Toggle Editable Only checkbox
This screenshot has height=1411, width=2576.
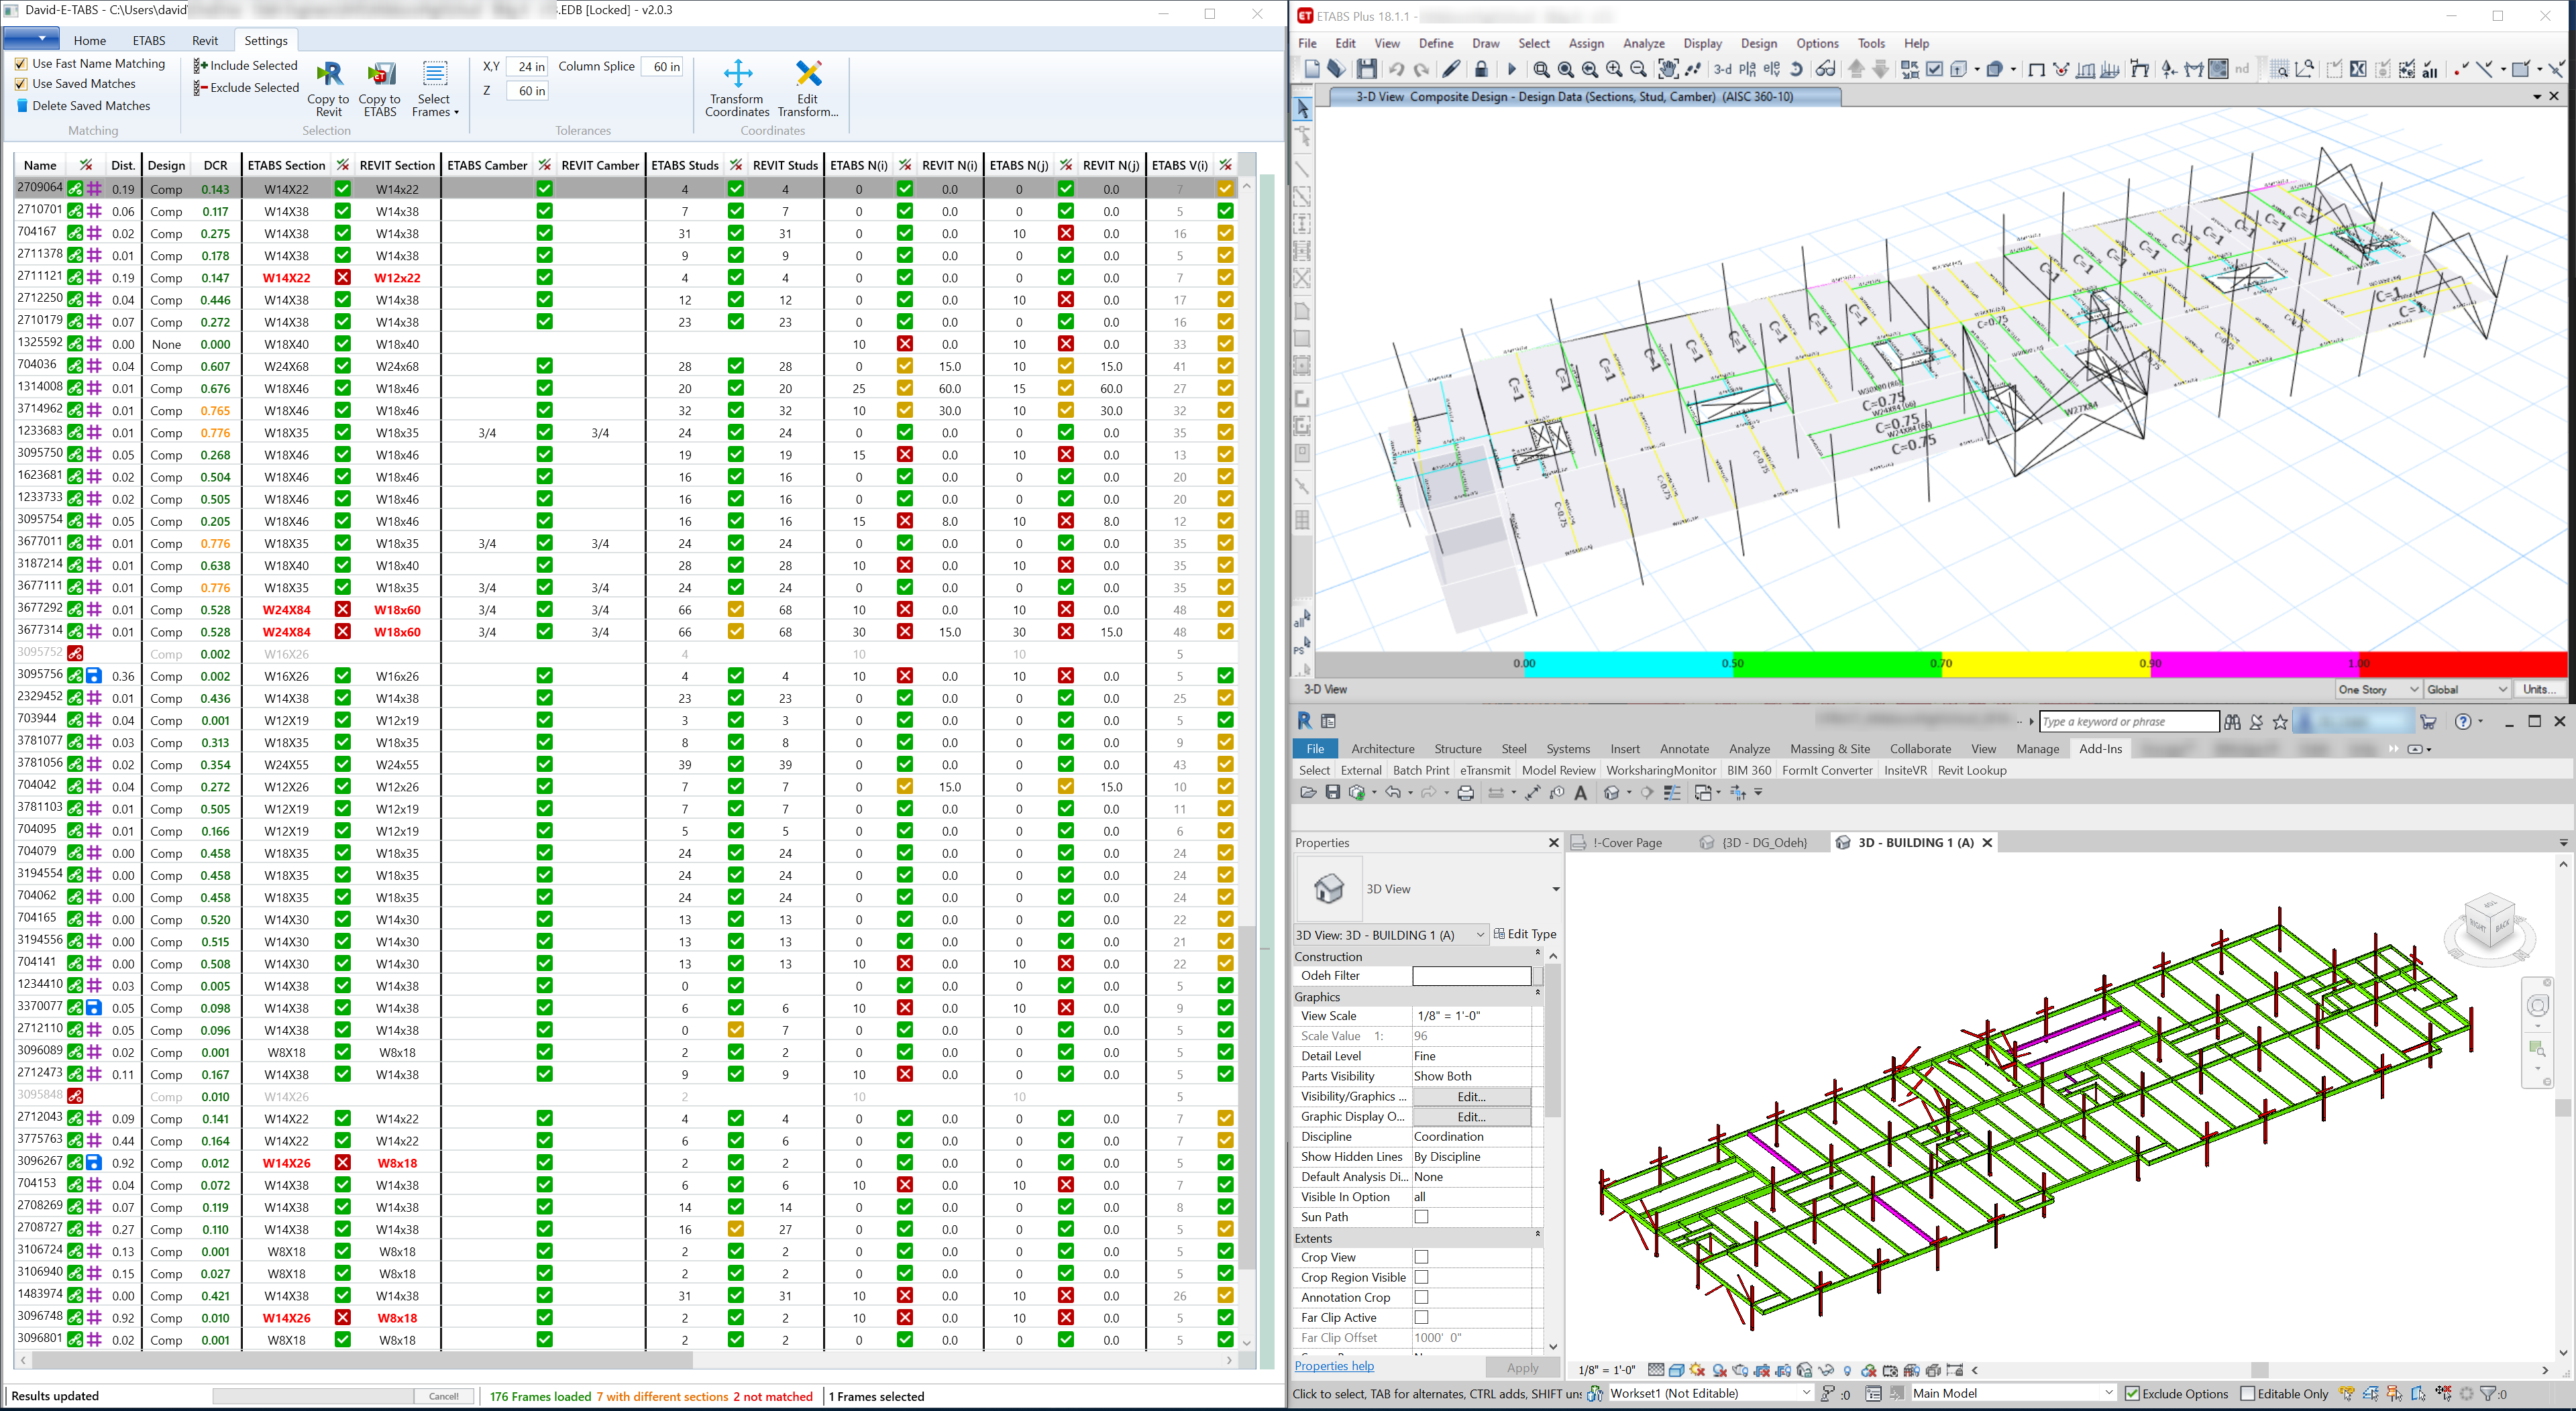pos(2247,1393)
